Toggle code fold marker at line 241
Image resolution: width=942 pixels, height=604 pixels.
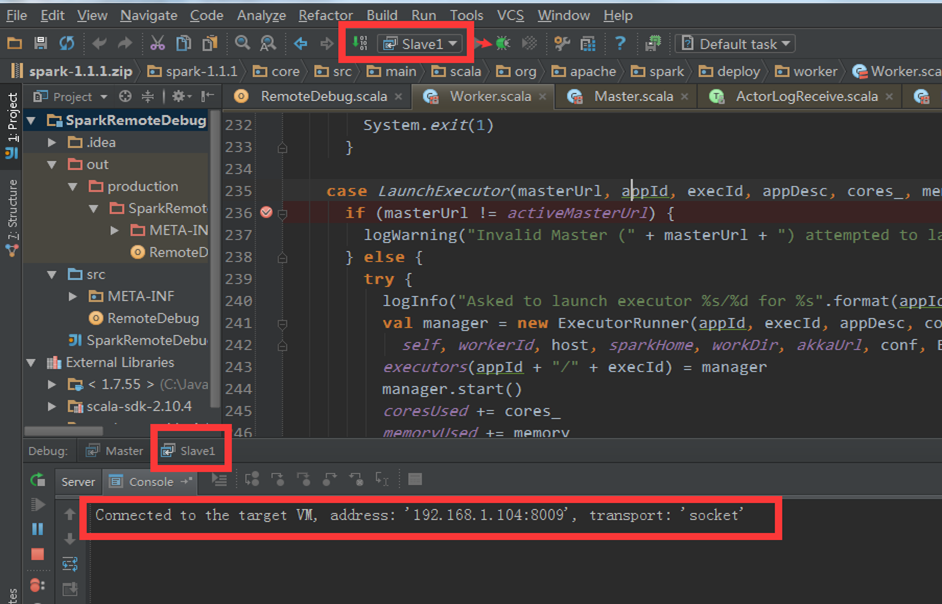[282, 324]
